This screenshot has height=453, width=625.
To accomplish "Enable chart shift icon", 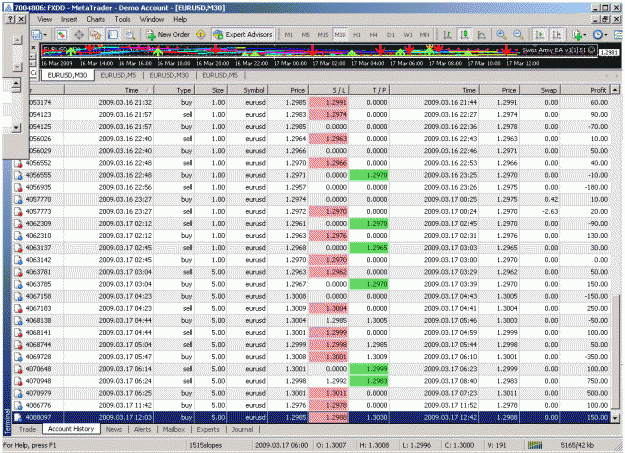I will pyautogui.click(x=557, y=35).
